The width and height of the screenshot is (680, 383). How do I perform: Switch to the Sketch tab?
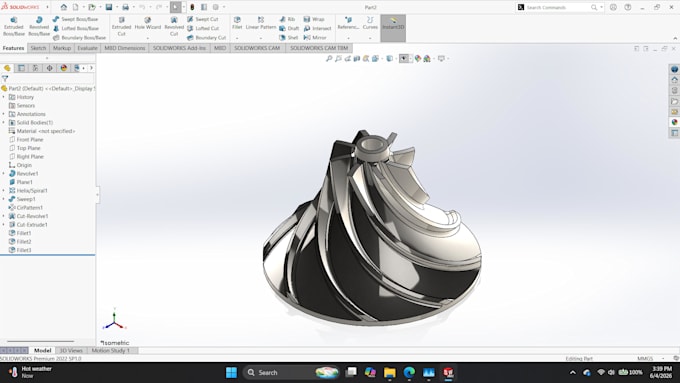tap(38, 48)
